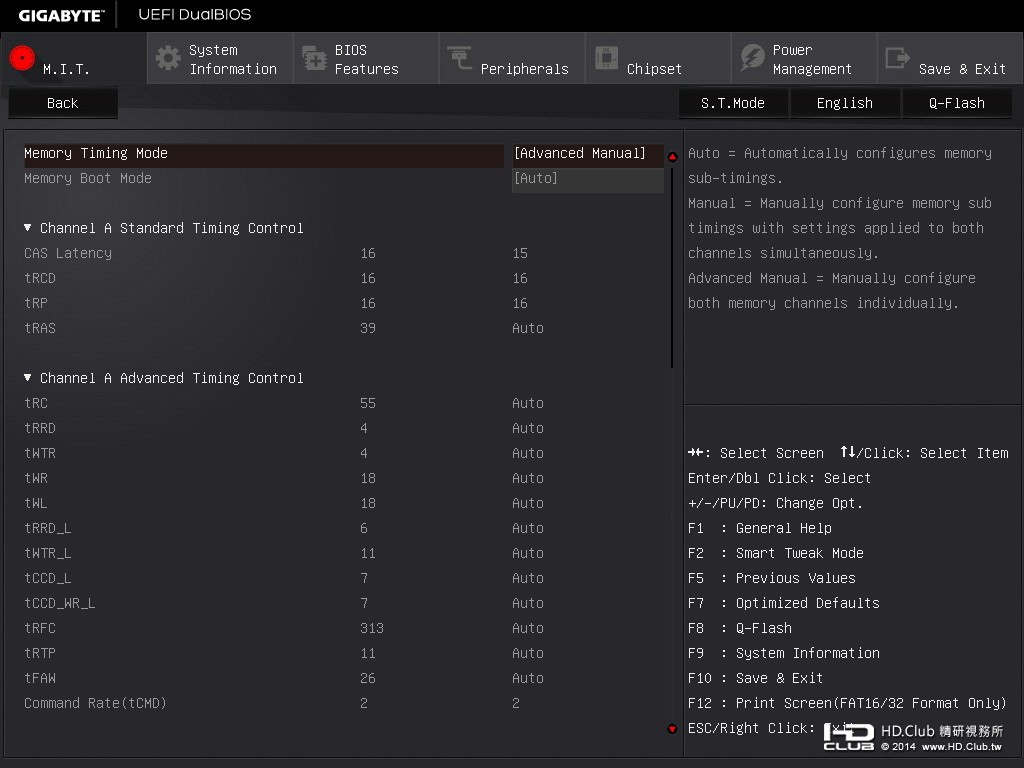
Task: Click the red M.I.T. circle icon
Action: pyautogui.click(x=22, y=58)
